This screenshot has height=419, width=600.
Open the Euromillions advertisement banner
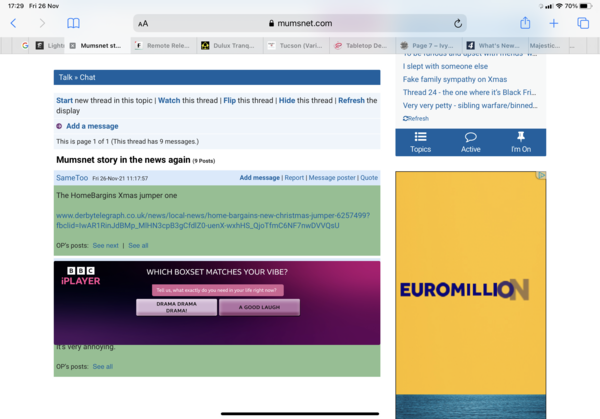(x=470, y=290)
